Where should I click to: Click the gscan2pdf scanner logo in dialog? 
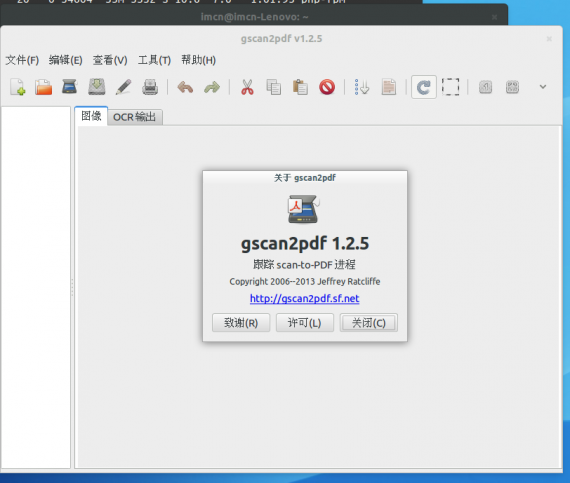303,209
